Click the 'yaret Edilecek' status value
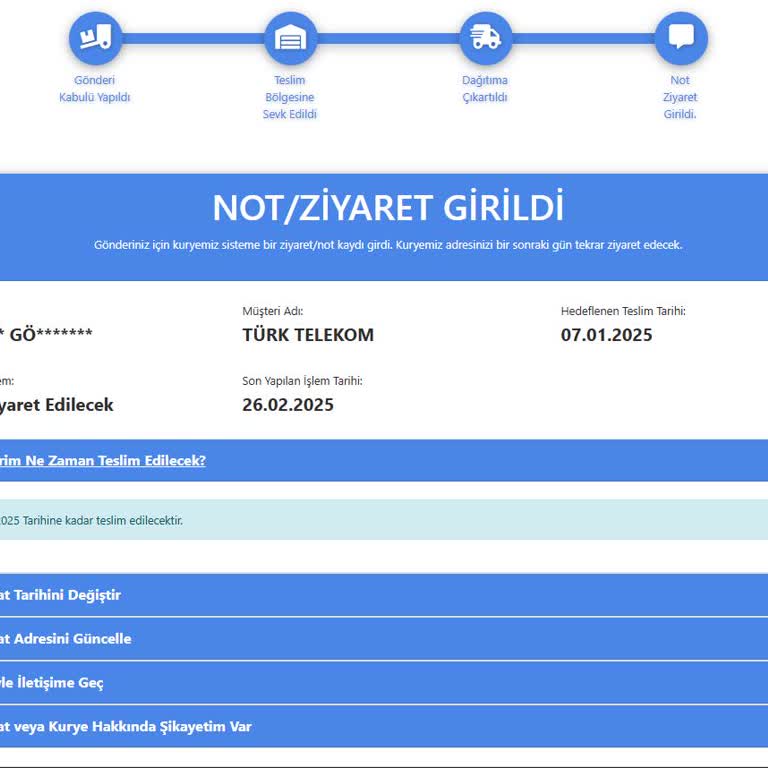 [56, 405]
